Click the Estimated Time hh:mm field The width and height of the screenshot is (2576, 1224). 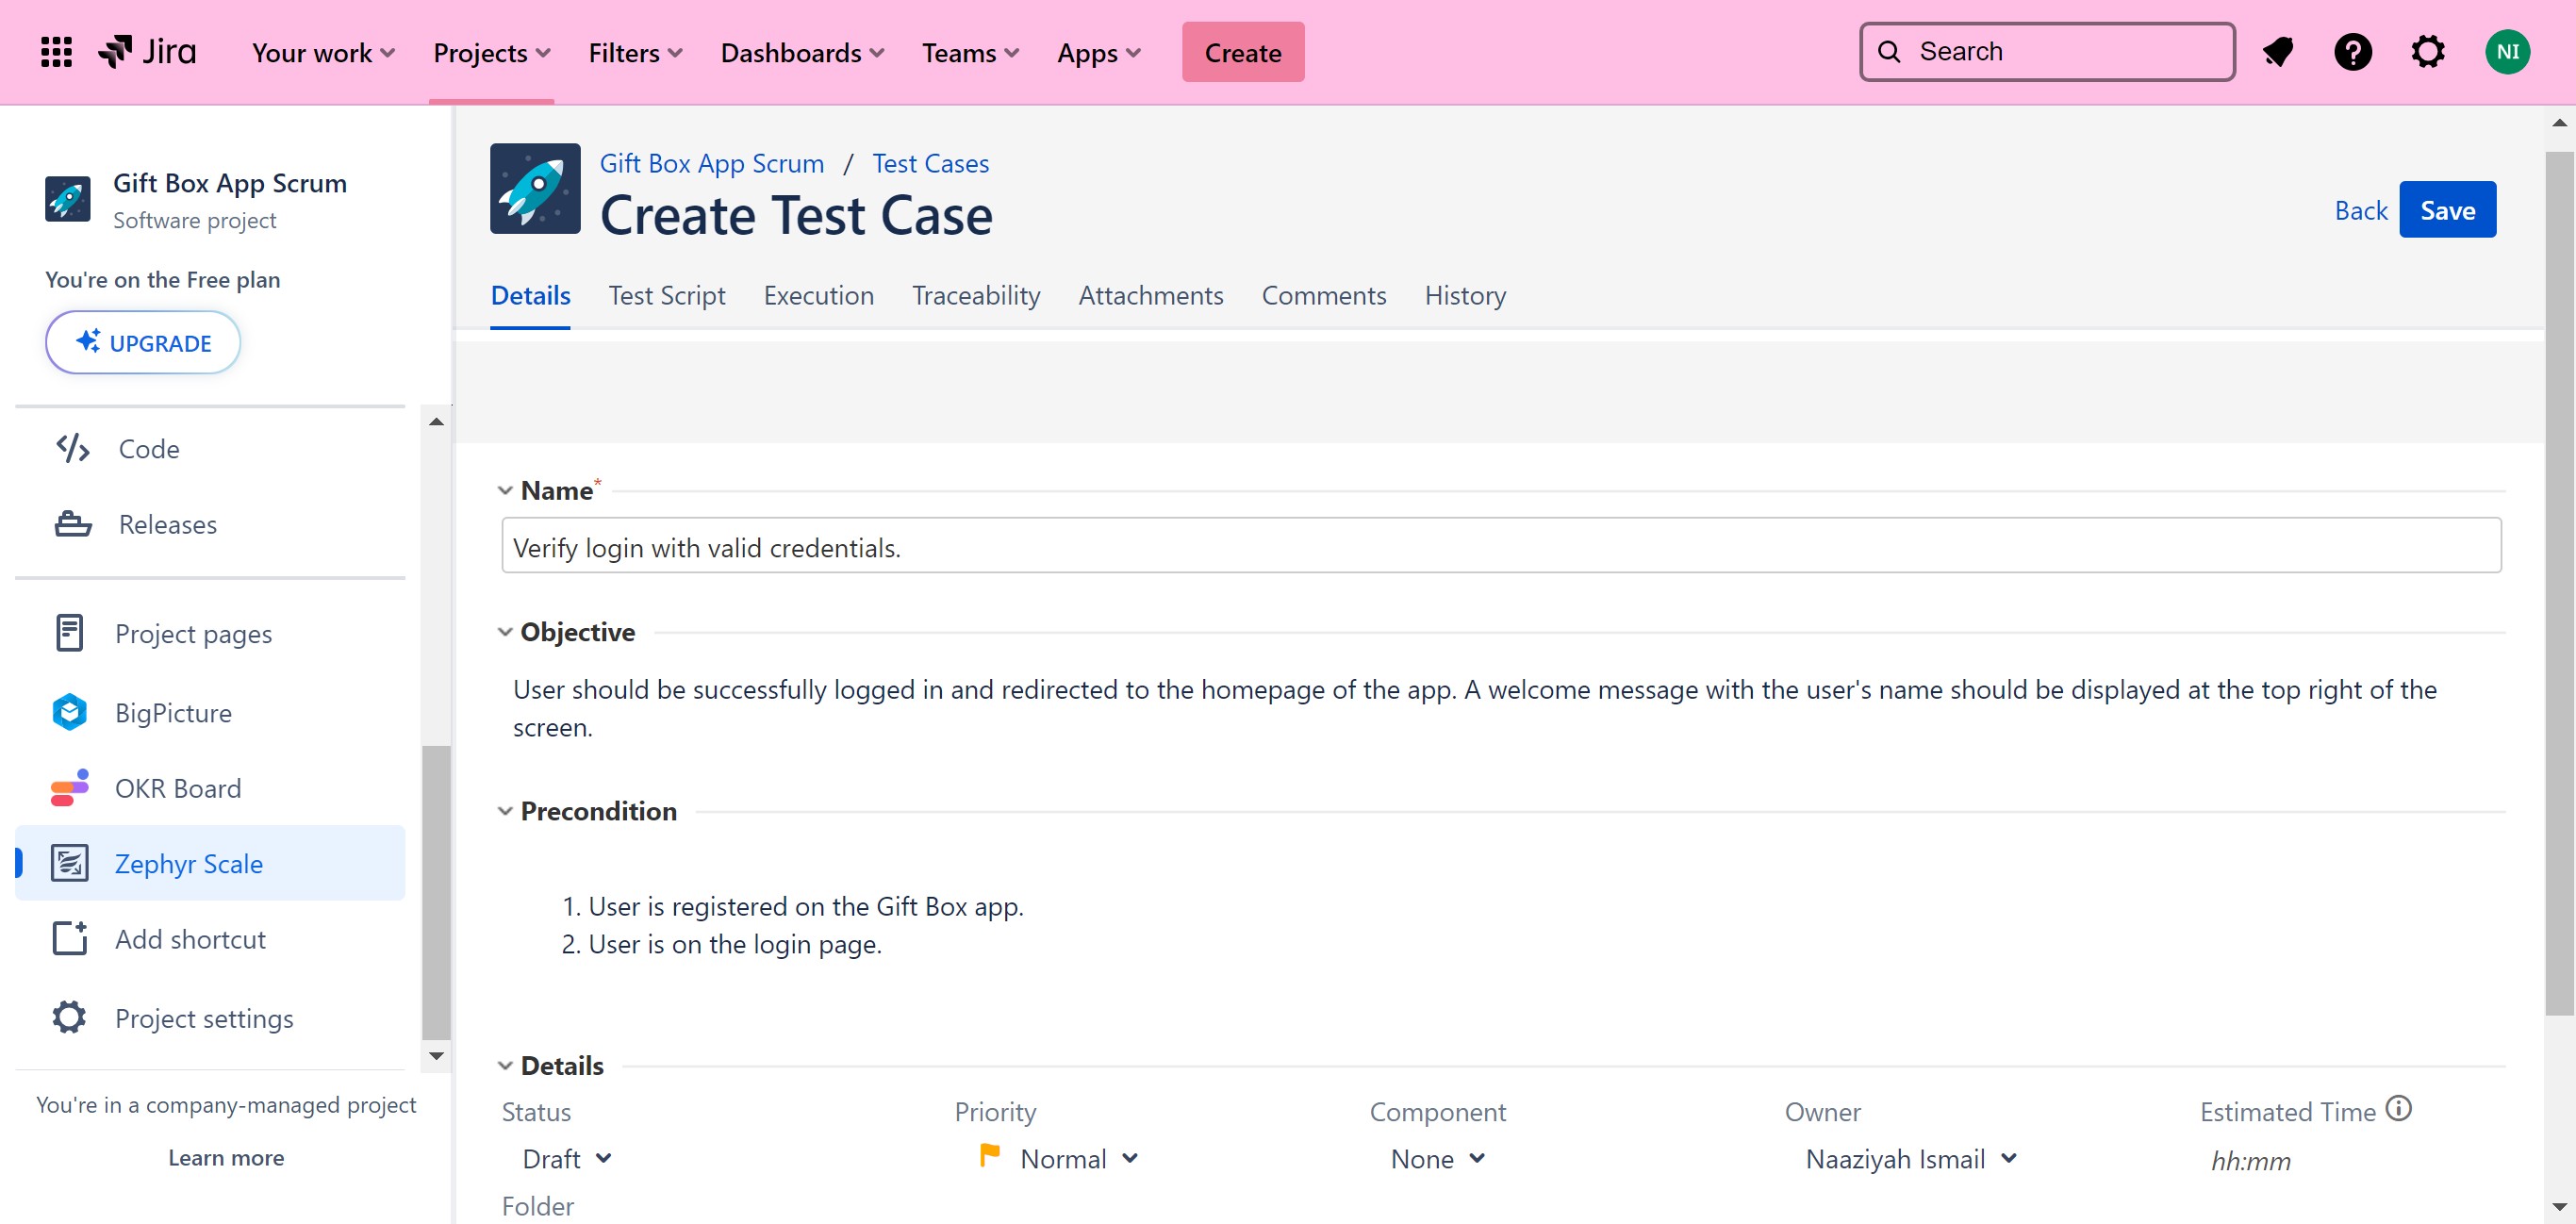(2250, 1160)
